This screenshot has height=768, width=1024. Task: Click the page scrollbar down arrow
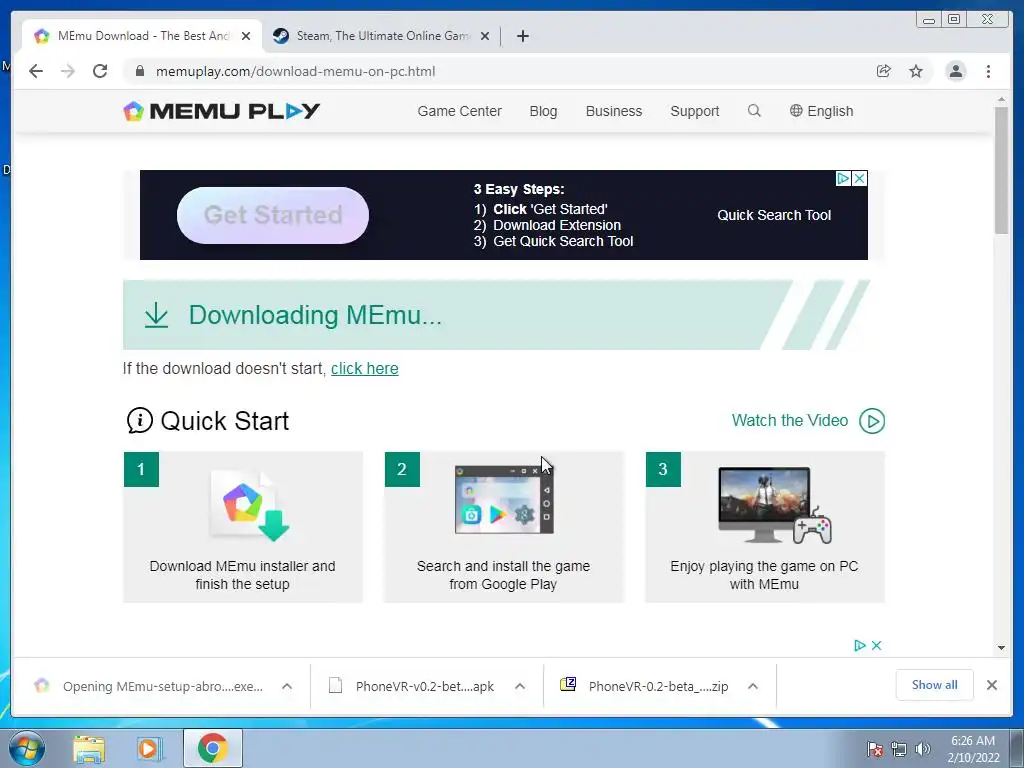click(1001, 648)
